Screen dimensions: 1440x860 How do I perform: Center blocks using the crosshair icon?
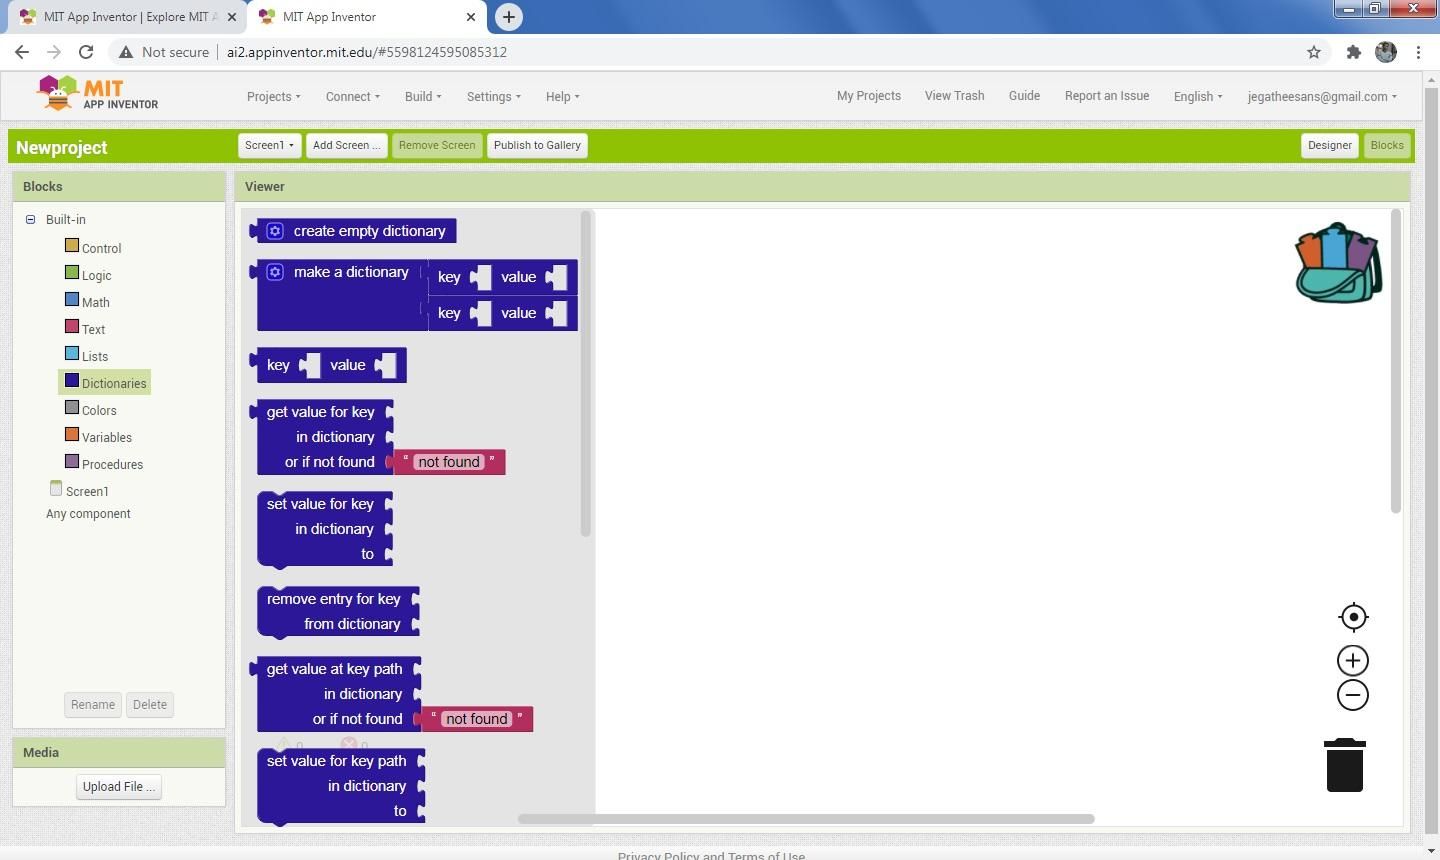1353,617
